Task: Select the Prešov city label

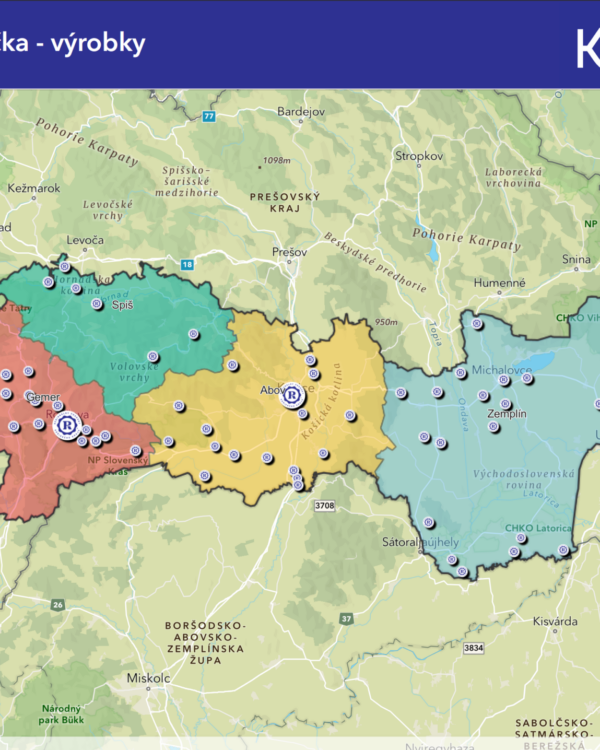Action: (289, 252)
